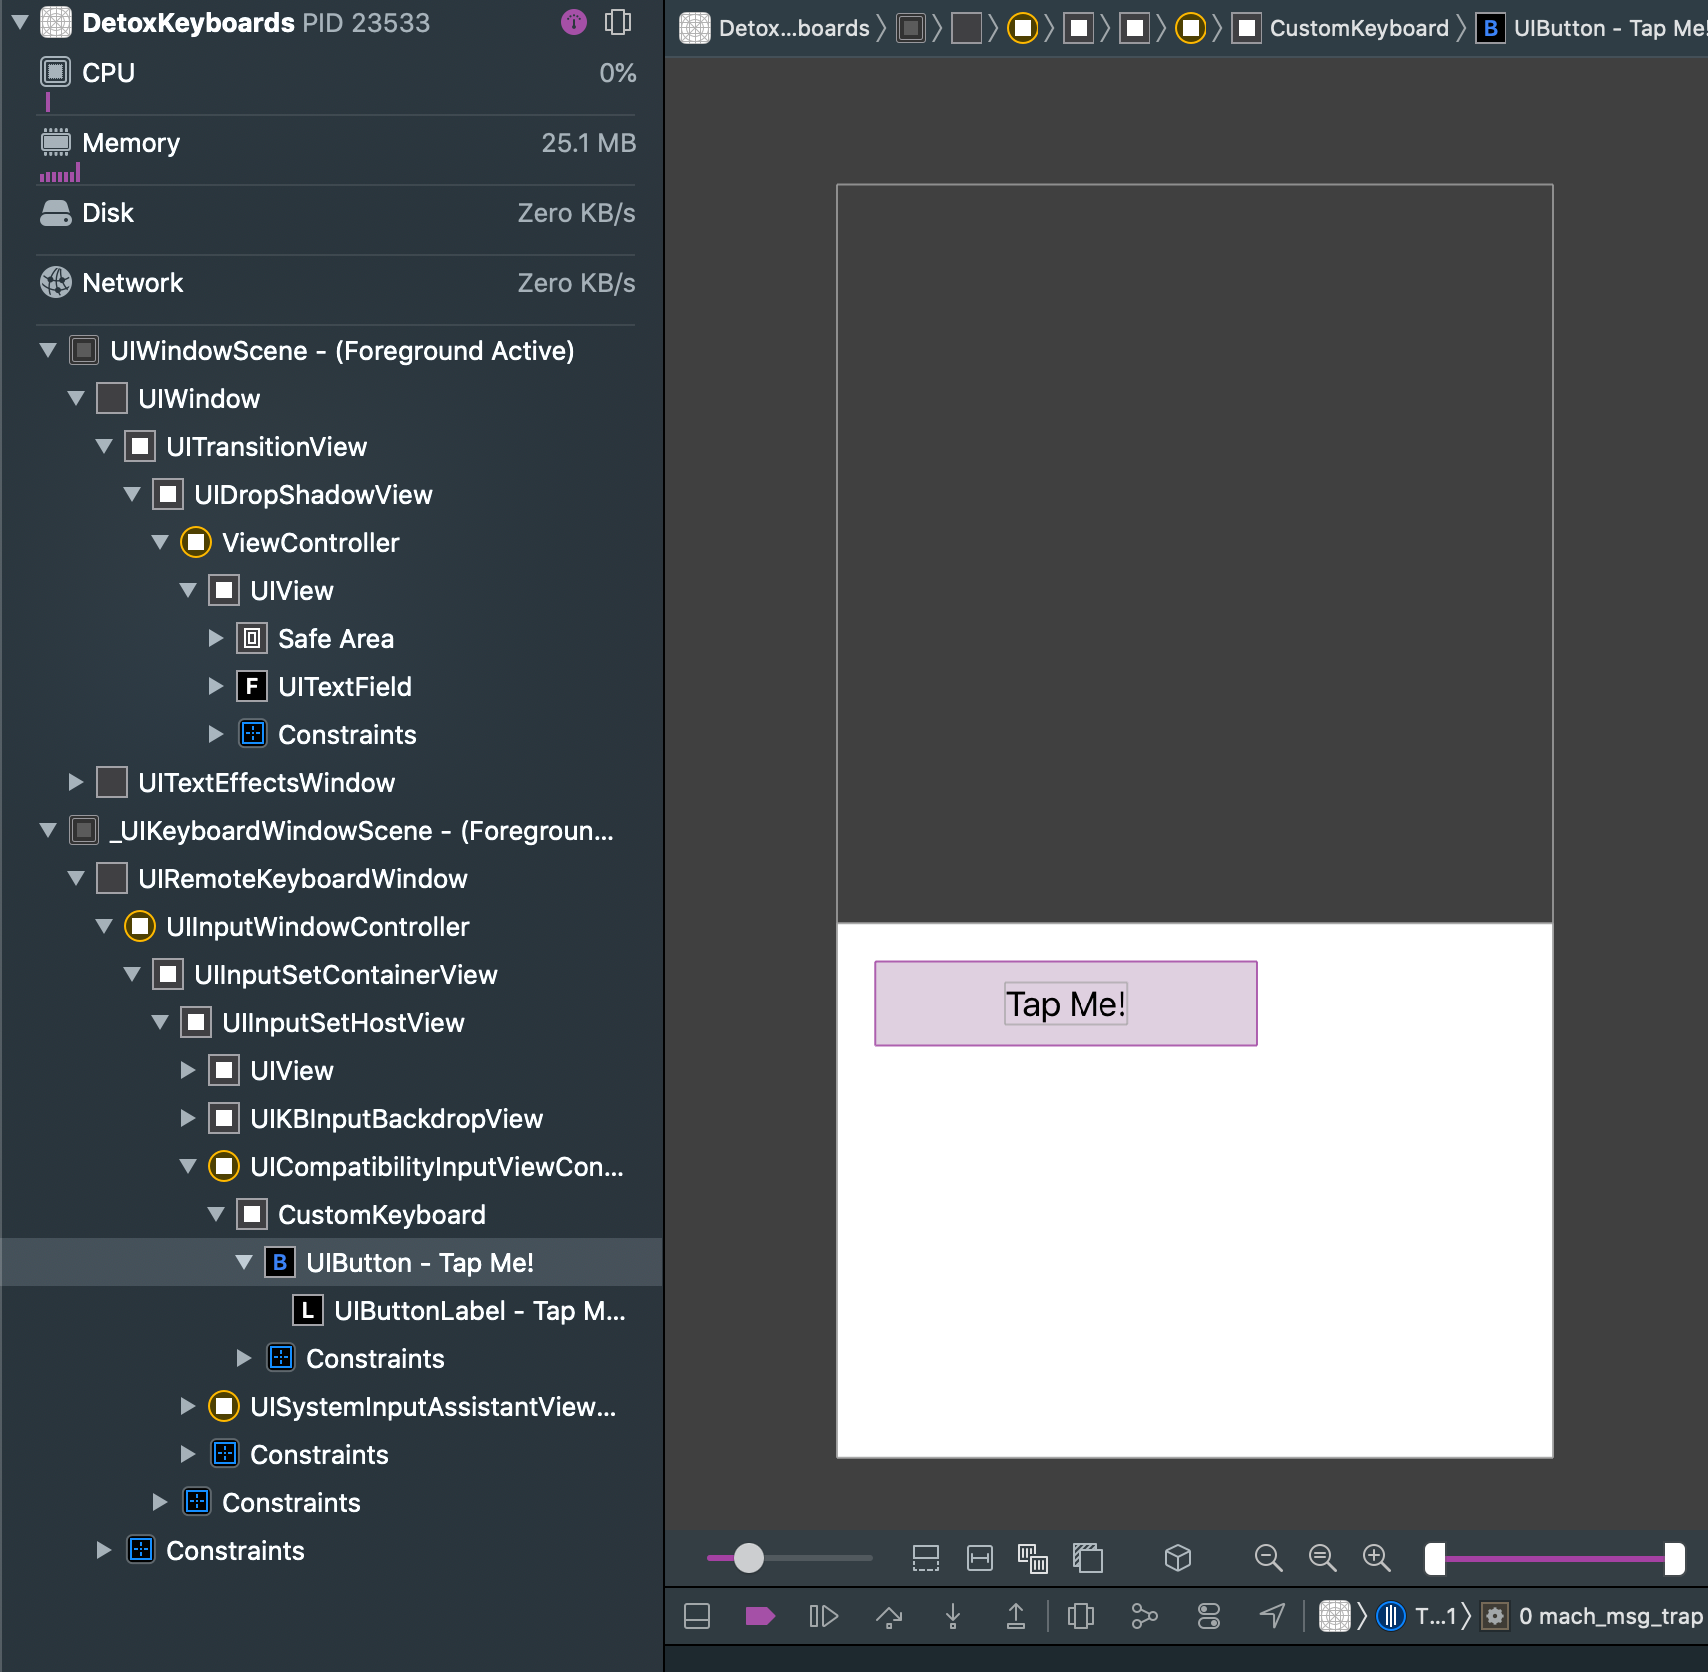This screenshot has height=1672, width=1708.
Task: Select the Tap Me! button in canvas
Action: 1064,1003
